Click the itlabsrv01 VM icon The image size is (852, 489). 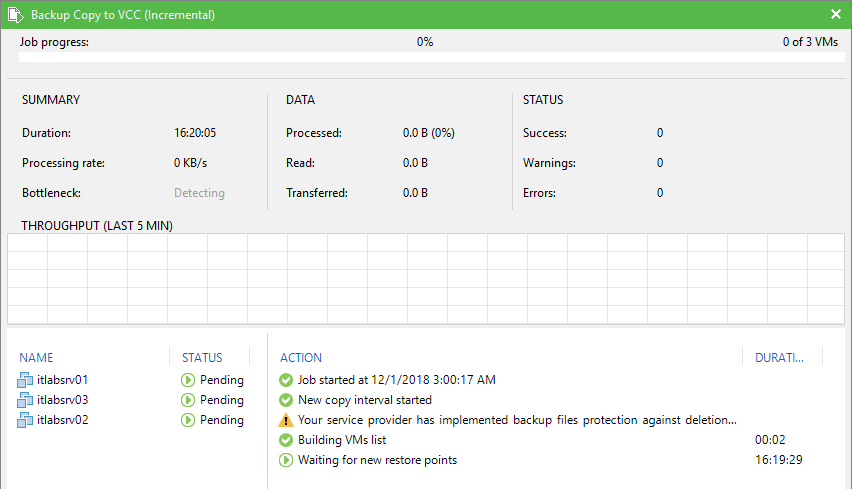(25, 380)
